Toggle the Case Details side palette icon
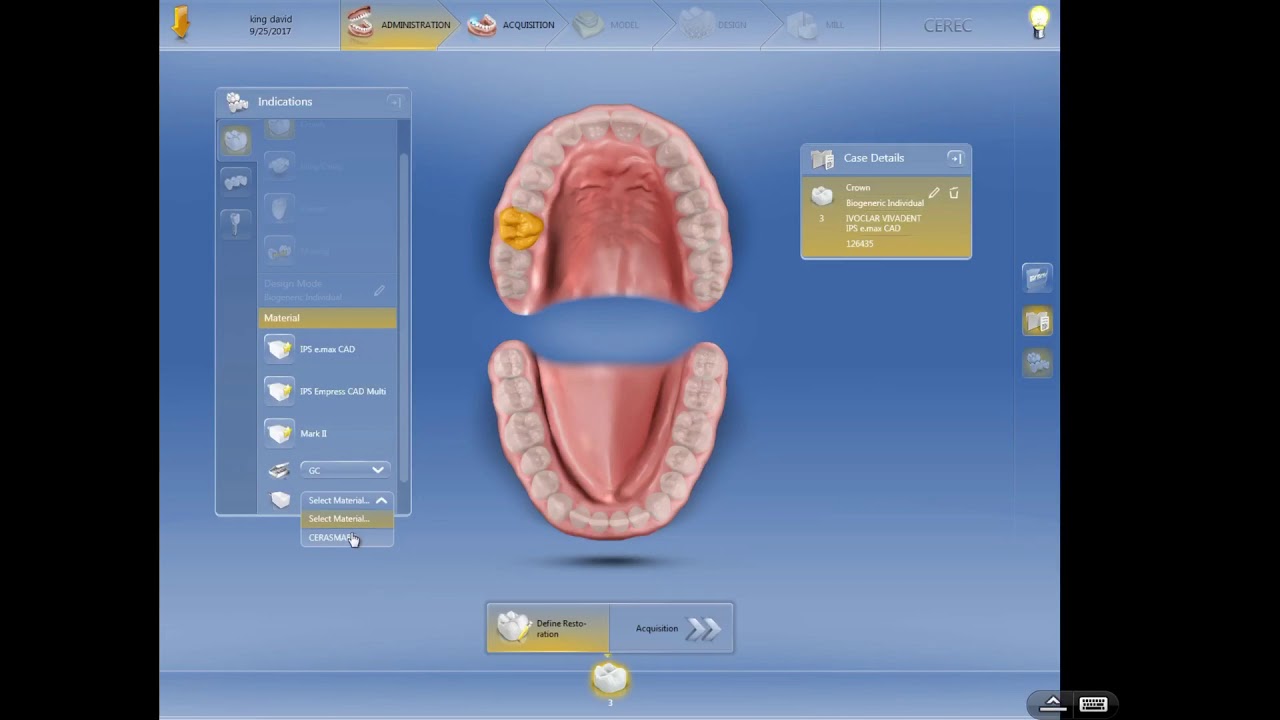Viewport: 1280px width, 720px height. (1037, 320)
